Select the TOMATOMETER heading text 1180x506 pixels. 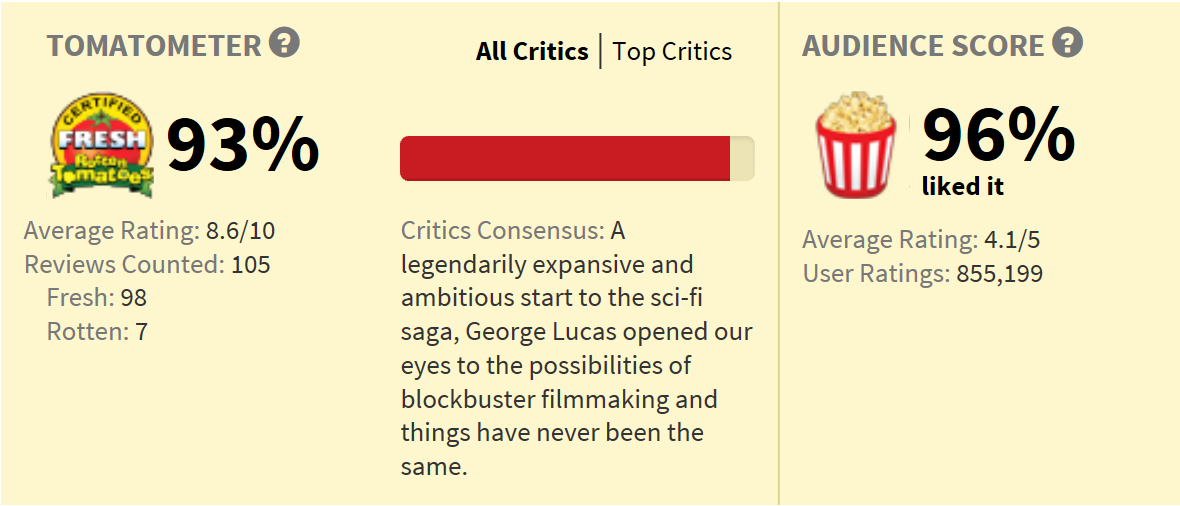(x=154, y=46)
